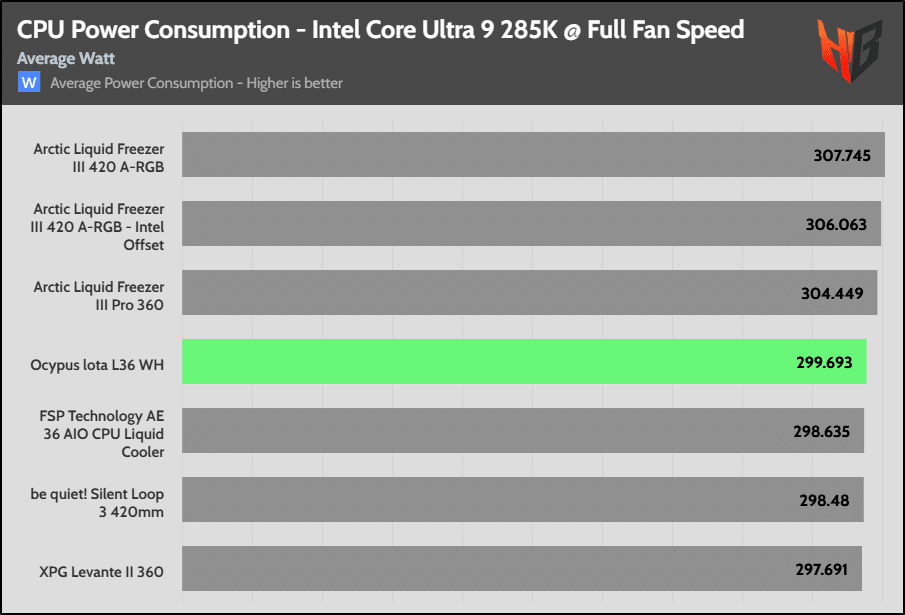Screen dimensions: 905x615
Task: Select the be quiet! Silent Loop 3 bar
Action: pos(523,500)
